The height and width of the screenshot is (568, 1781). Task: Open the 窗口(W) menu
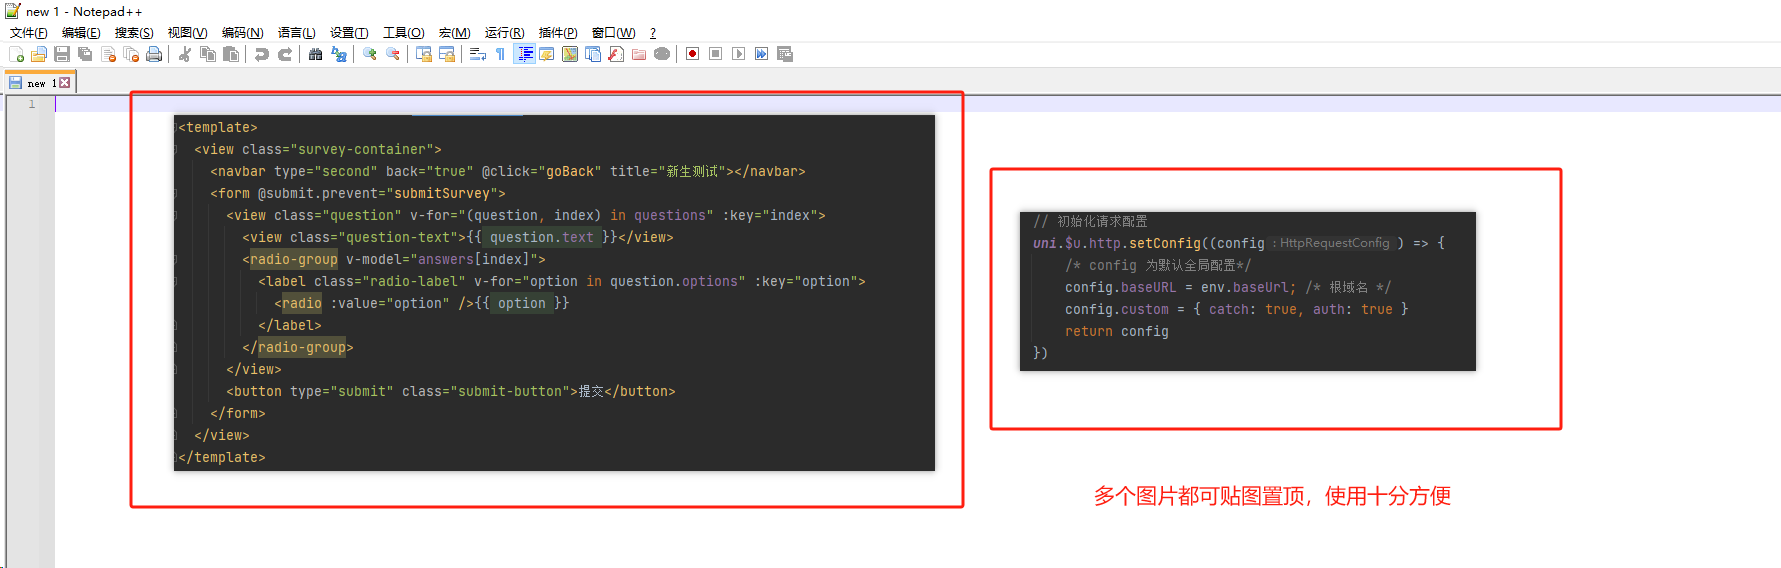pos(613,33)
